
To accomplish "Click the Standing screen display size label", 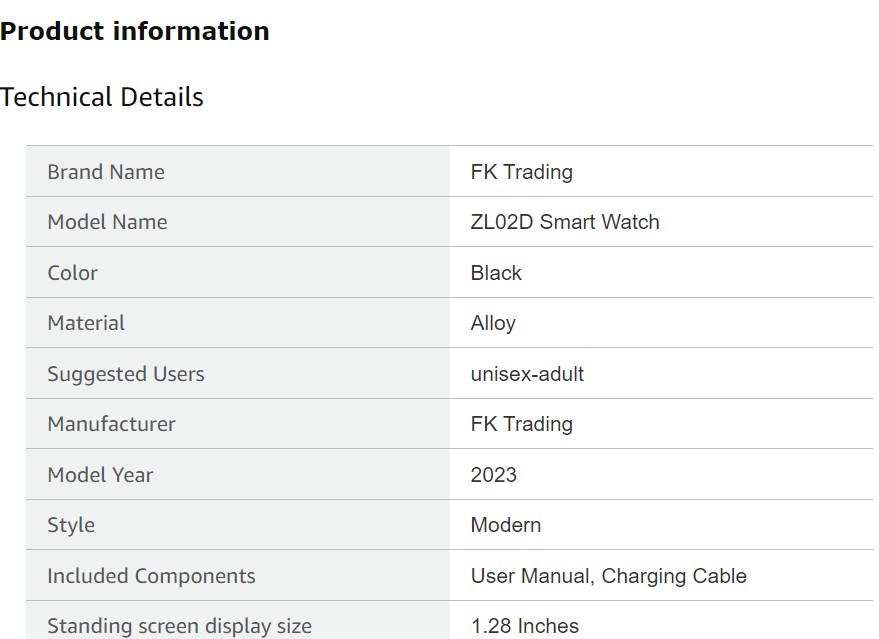I will click(179, 626).
